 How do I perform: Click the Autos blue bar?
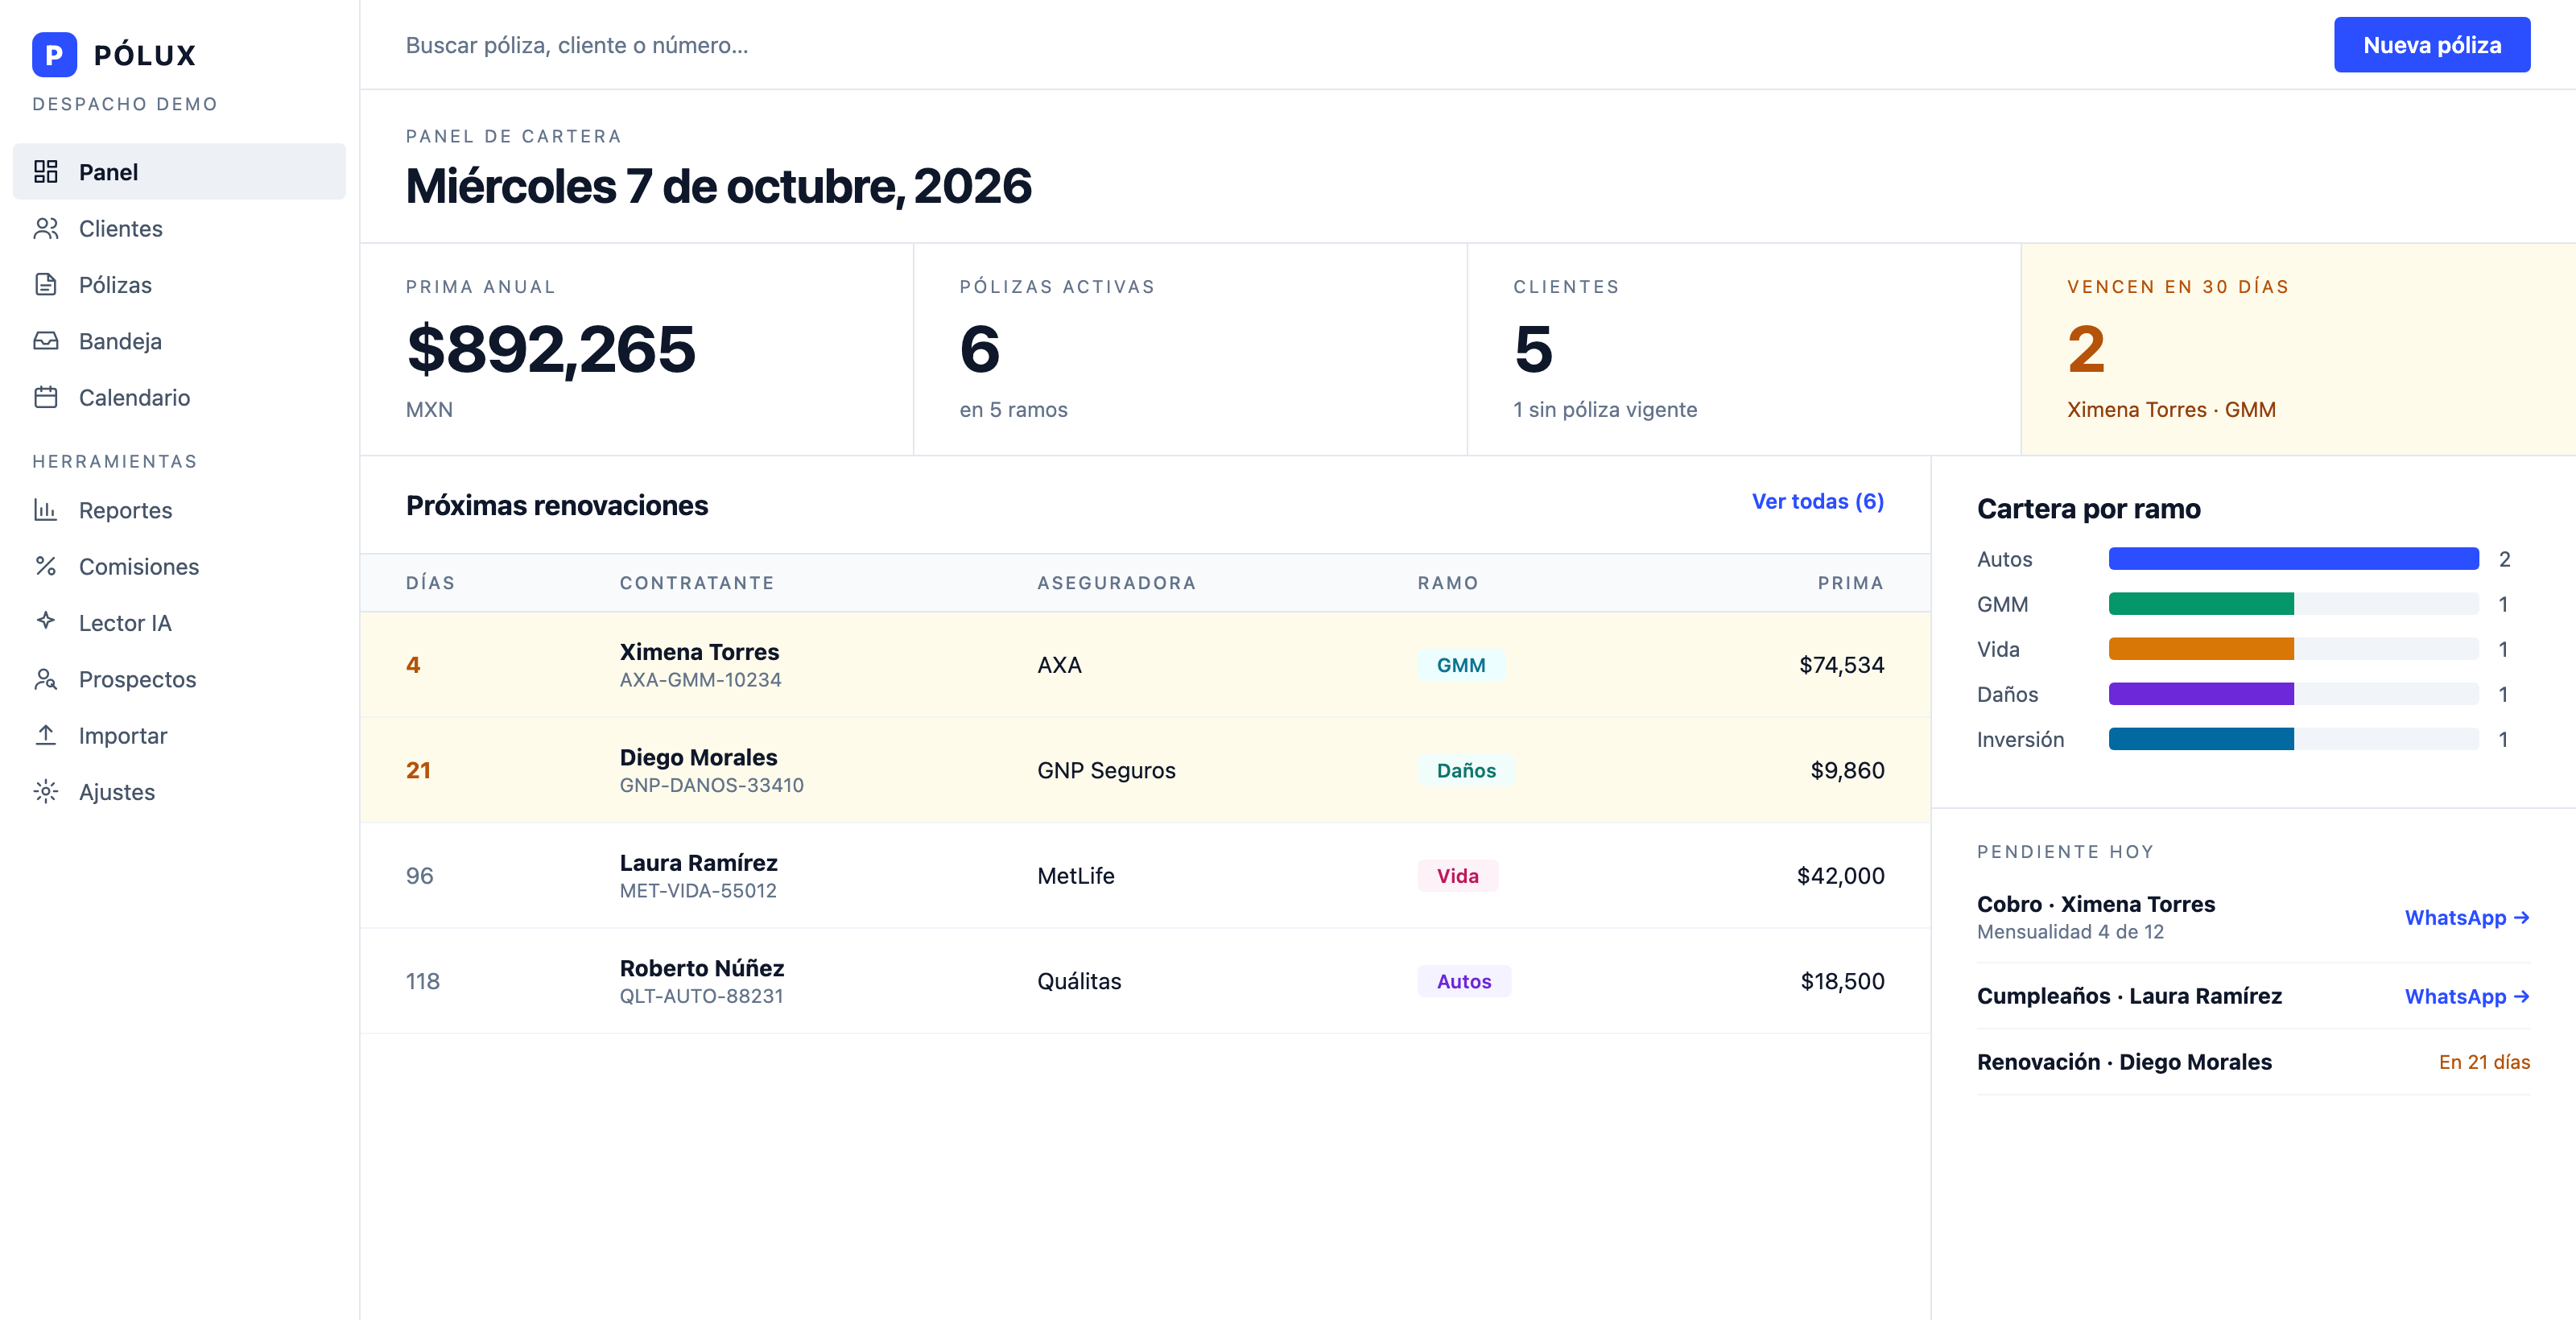[x=2294, y=559]
